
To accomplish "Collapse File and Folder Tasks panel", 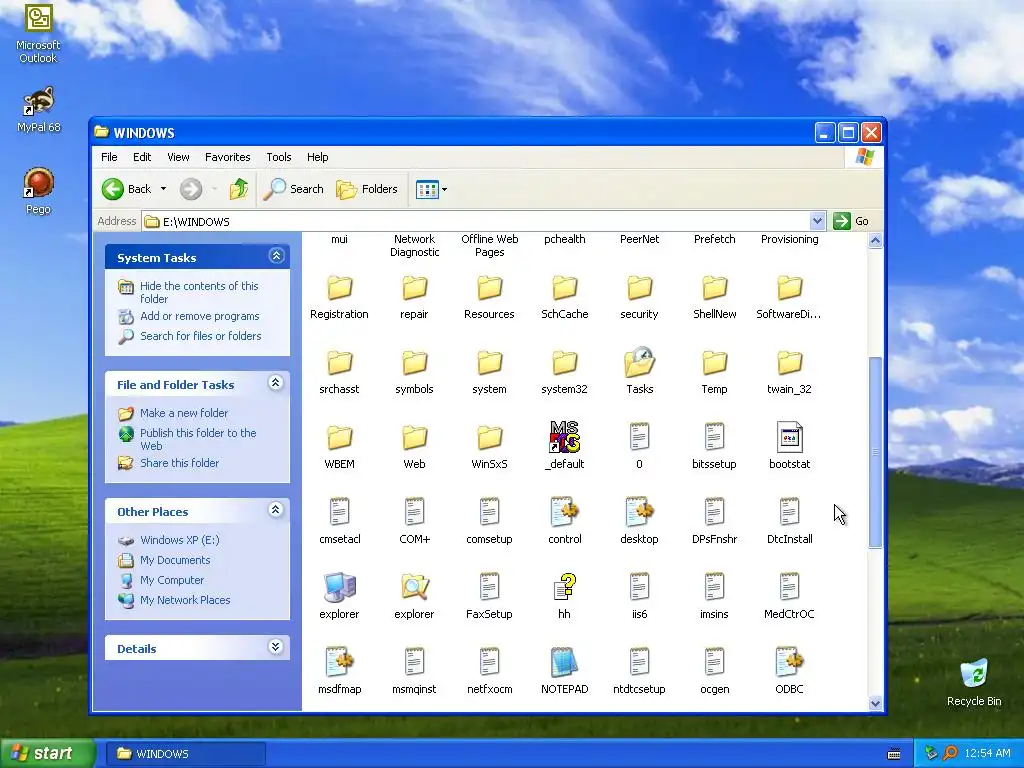I will click(x=276, y=383).
